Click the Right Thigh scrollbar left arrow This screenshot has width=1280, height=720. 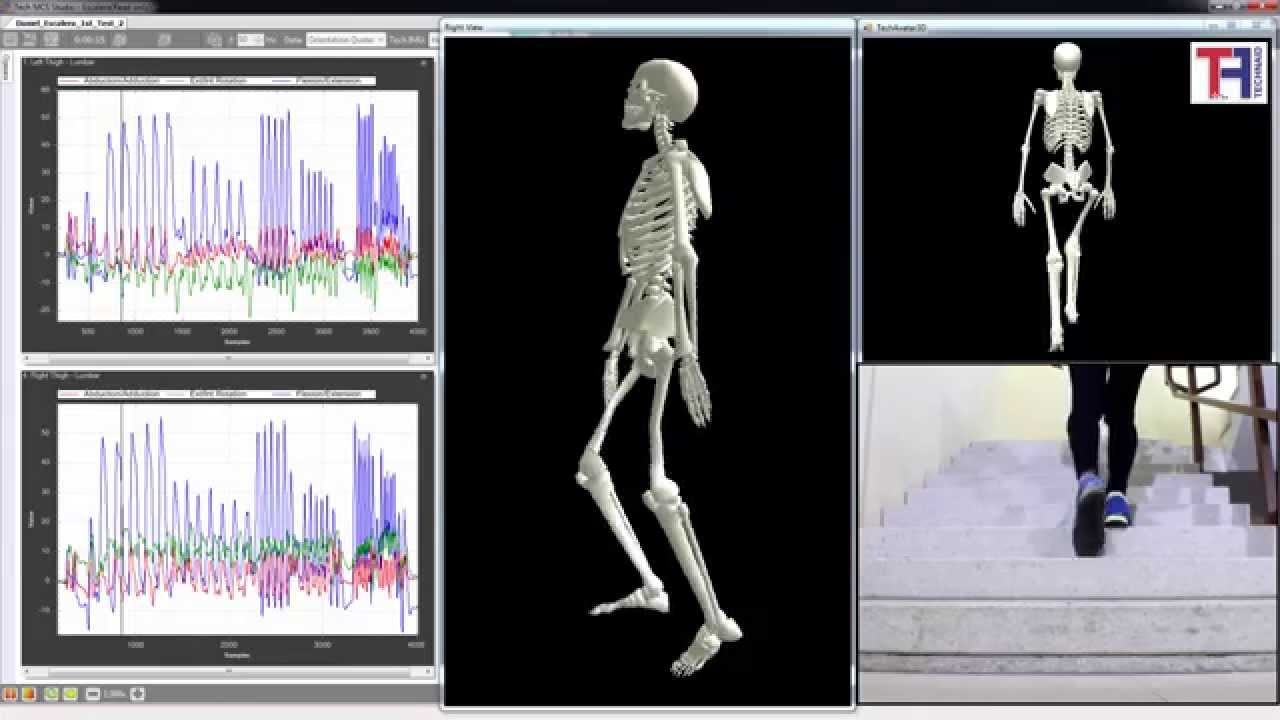[27, 672]
